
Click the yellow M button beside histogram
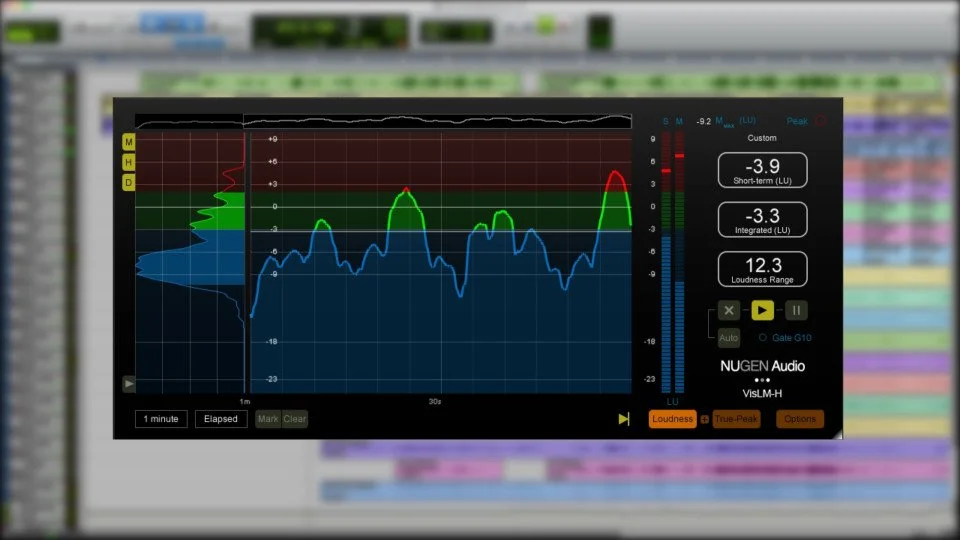click(129, 143)
